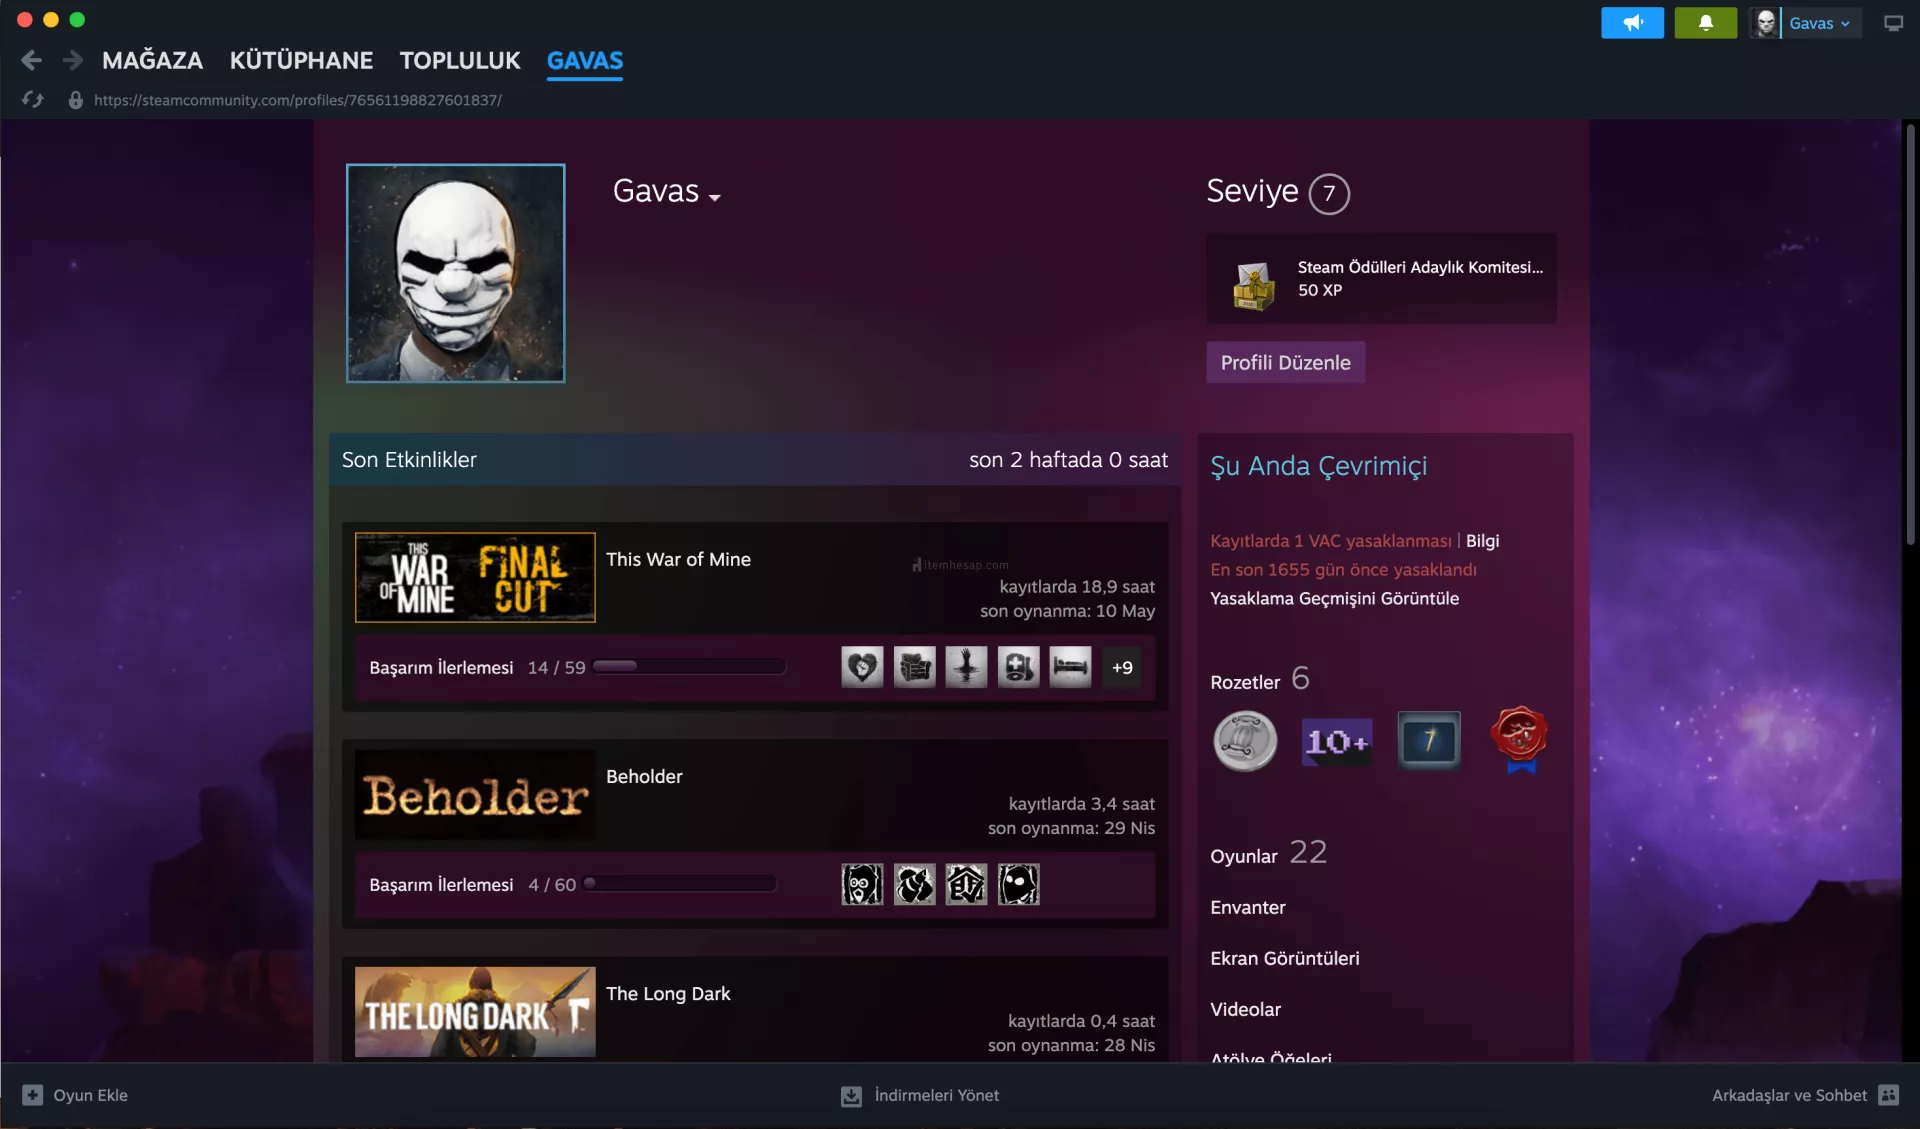1920x1129 pixels.
Task: Click the medic This War of Mine achievement icon
Action: pyautogui.click(x=1018, y=667)
